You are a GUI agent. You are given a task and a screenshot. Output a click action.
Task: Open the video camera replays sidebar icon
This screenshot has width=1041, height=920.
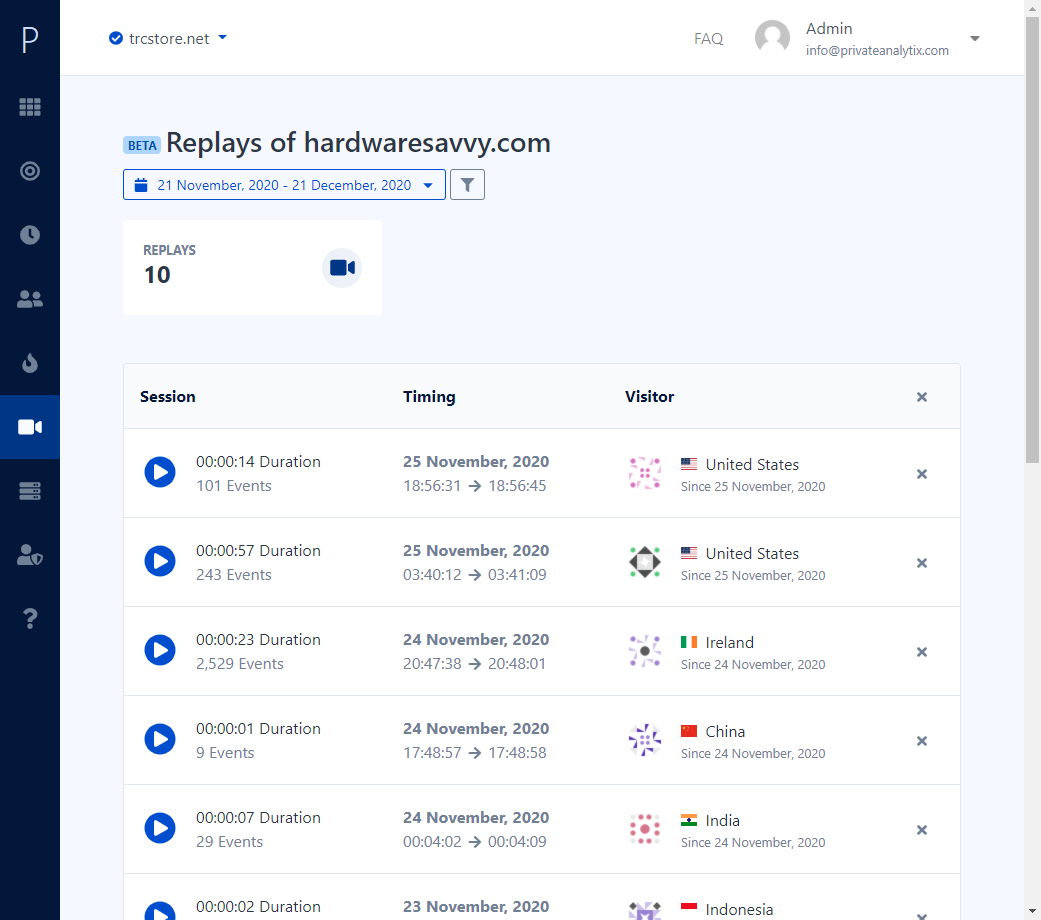point(30,427)
